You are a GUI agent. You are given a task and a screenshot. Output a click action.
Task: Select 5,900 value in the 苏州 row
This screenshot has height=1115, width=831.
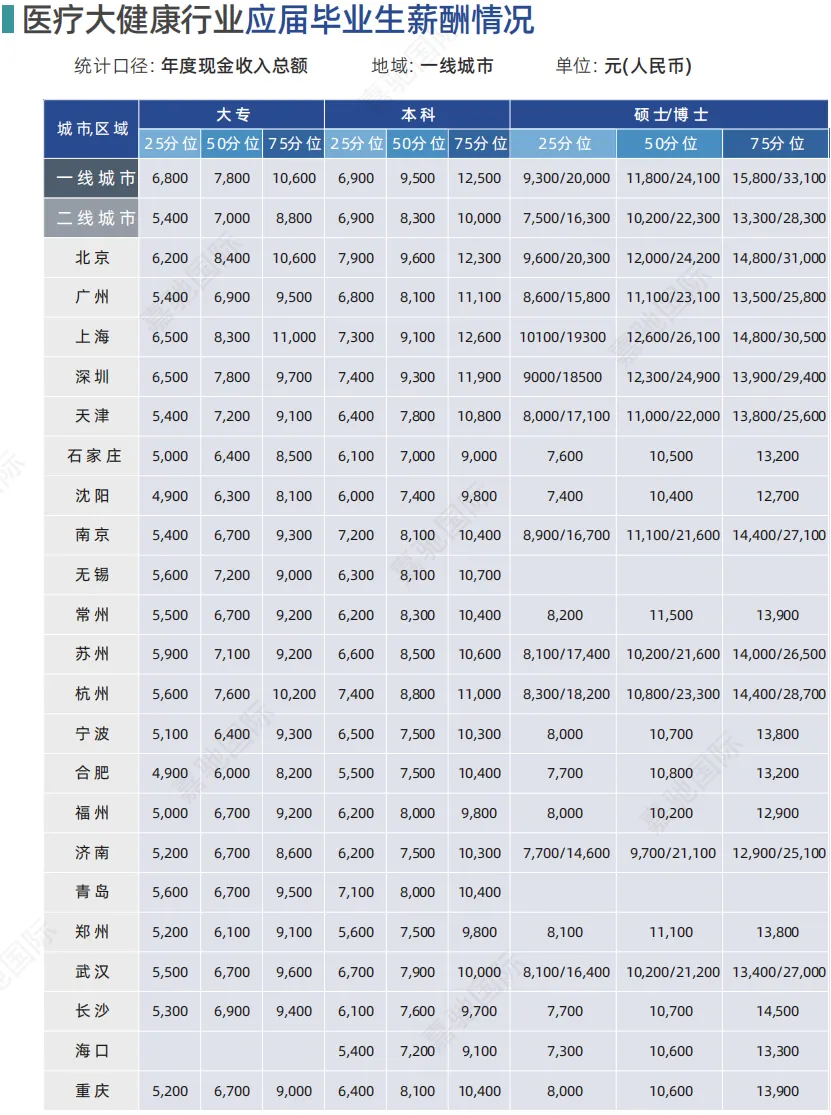coord(170,653)
